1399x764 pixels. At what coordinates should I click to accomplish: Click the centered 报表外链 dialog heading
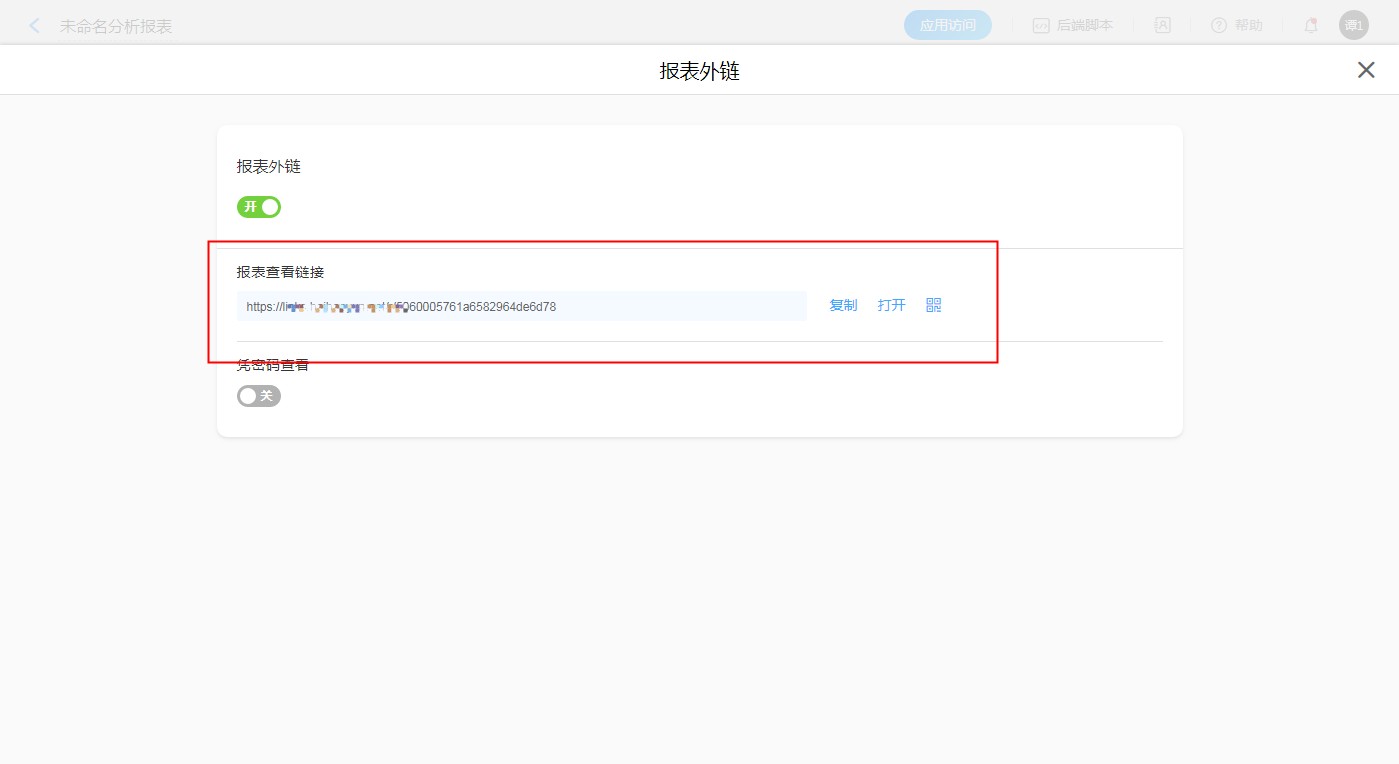click(699, 71)
